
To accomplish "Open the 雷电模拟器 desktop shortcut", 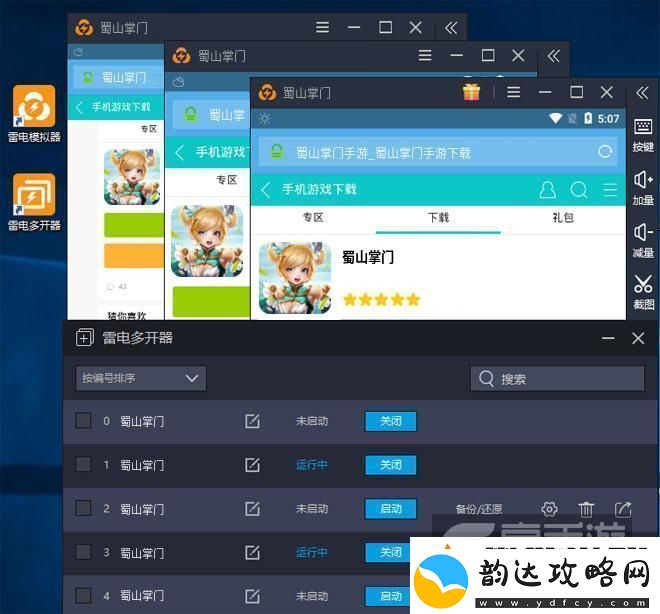I will (x=34, y=114).
